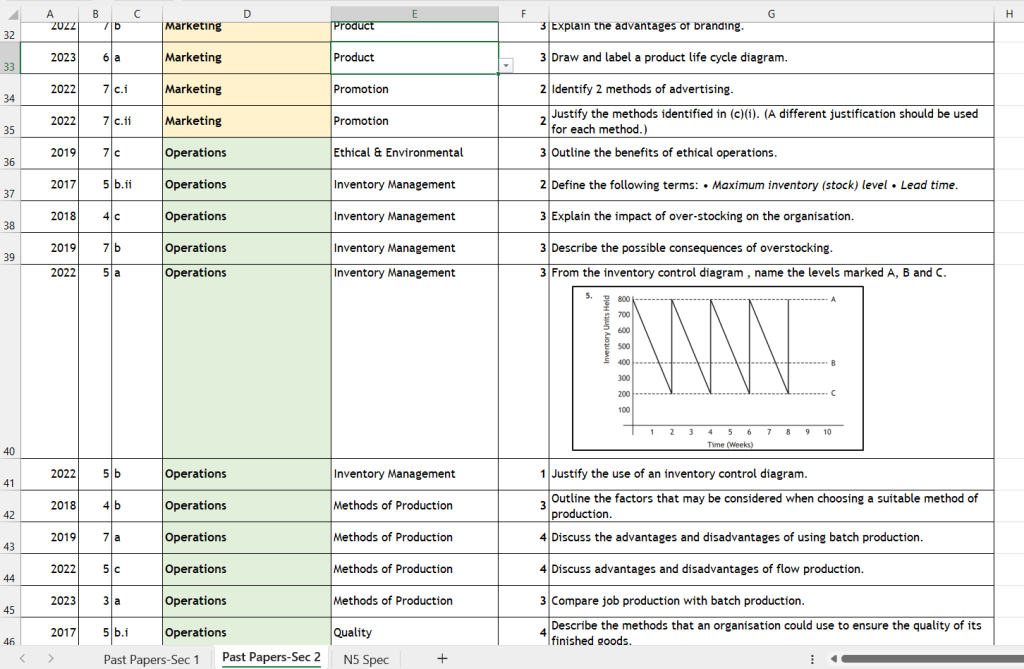1024x669 pixels.
Task: Switch to Past Papers-Sec 1 tab
Action: [x=151, y=659]
